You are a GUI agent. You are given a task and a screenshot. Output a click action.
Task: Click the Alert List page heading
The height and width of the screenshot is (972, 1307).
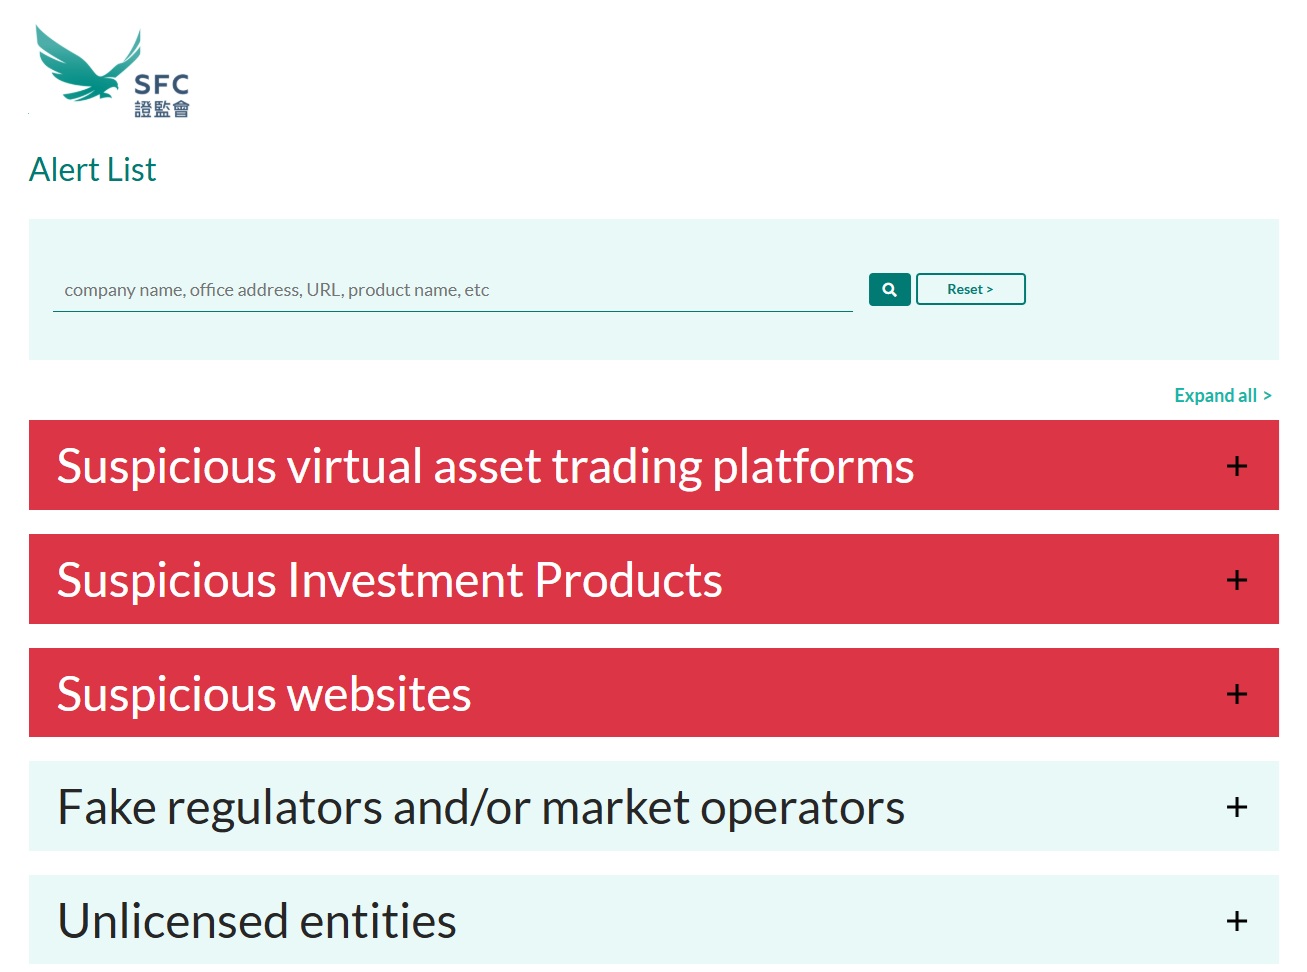(93, 170)
